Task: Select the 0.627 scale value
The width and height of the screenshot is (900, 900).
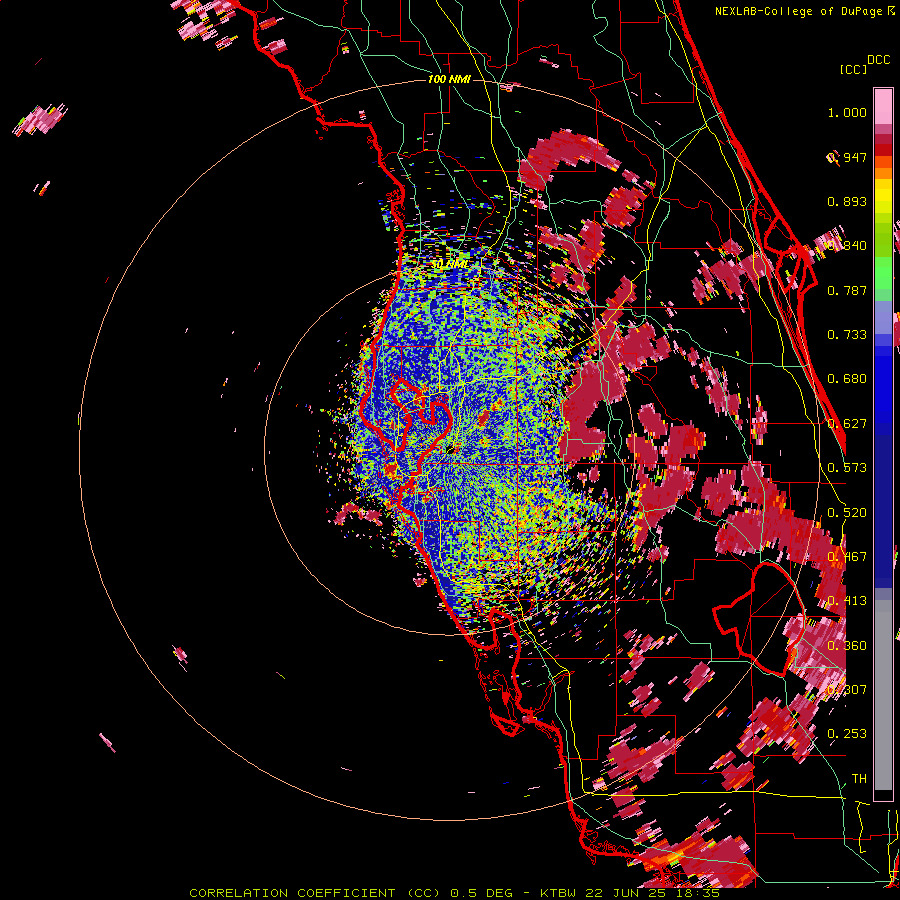Action: click(847, 424)
